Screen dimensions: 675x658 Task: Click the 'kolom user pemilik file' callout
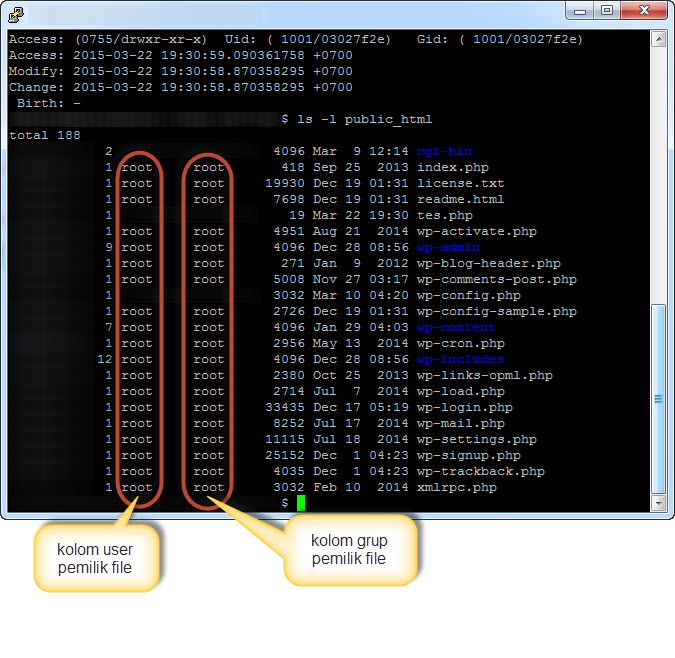tap(95, 560)
